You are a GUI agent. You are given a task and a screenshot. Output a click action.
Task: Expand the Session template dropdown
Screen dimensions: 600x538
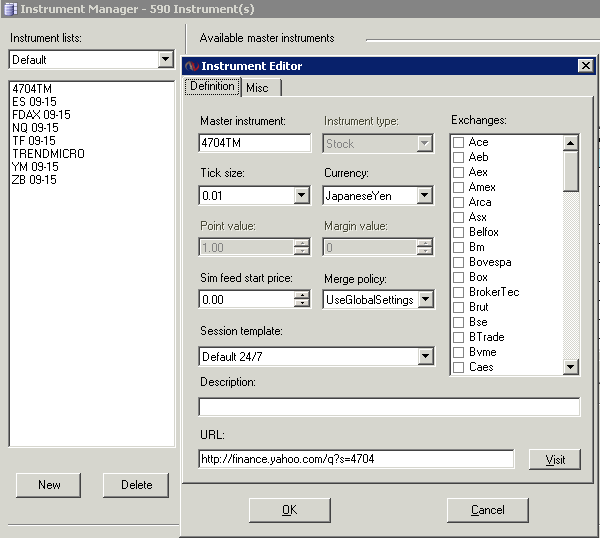[x=426, y=356]
